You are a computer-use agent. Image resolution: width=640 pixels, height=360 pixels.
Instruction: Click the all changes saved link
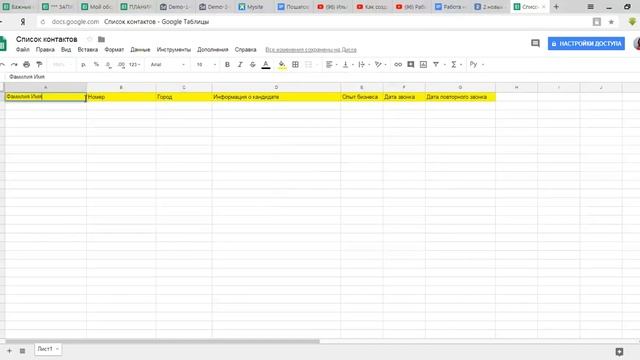(311, 50)
